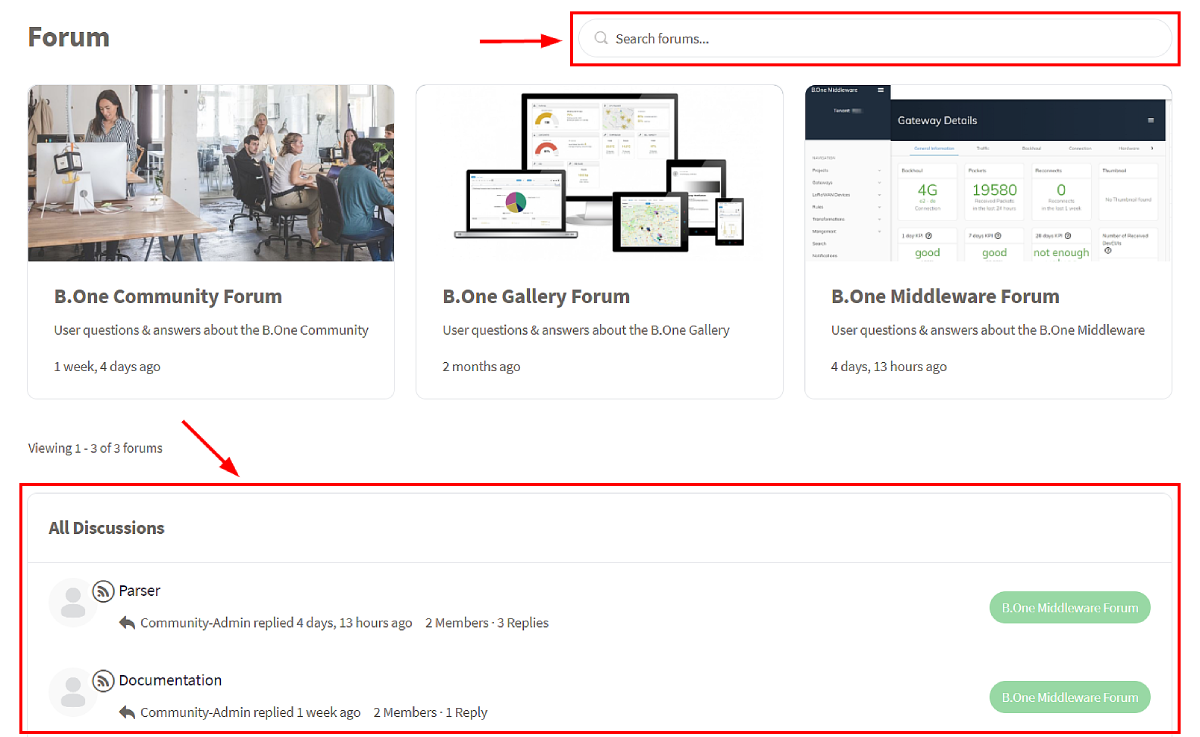Click the '4 days, 13 hours ago' forum card text
This screenshot has height=737, width=1200.
tap(889, 367)
